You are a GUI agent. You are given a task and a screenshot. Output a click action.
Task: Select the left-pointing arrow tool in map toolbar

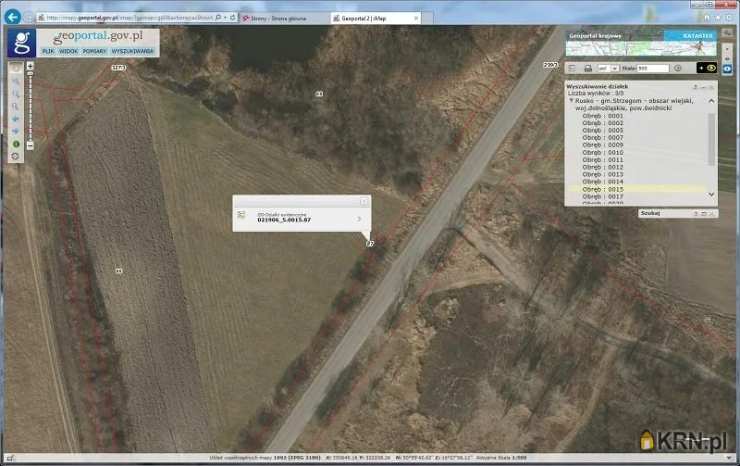[15, 117]
